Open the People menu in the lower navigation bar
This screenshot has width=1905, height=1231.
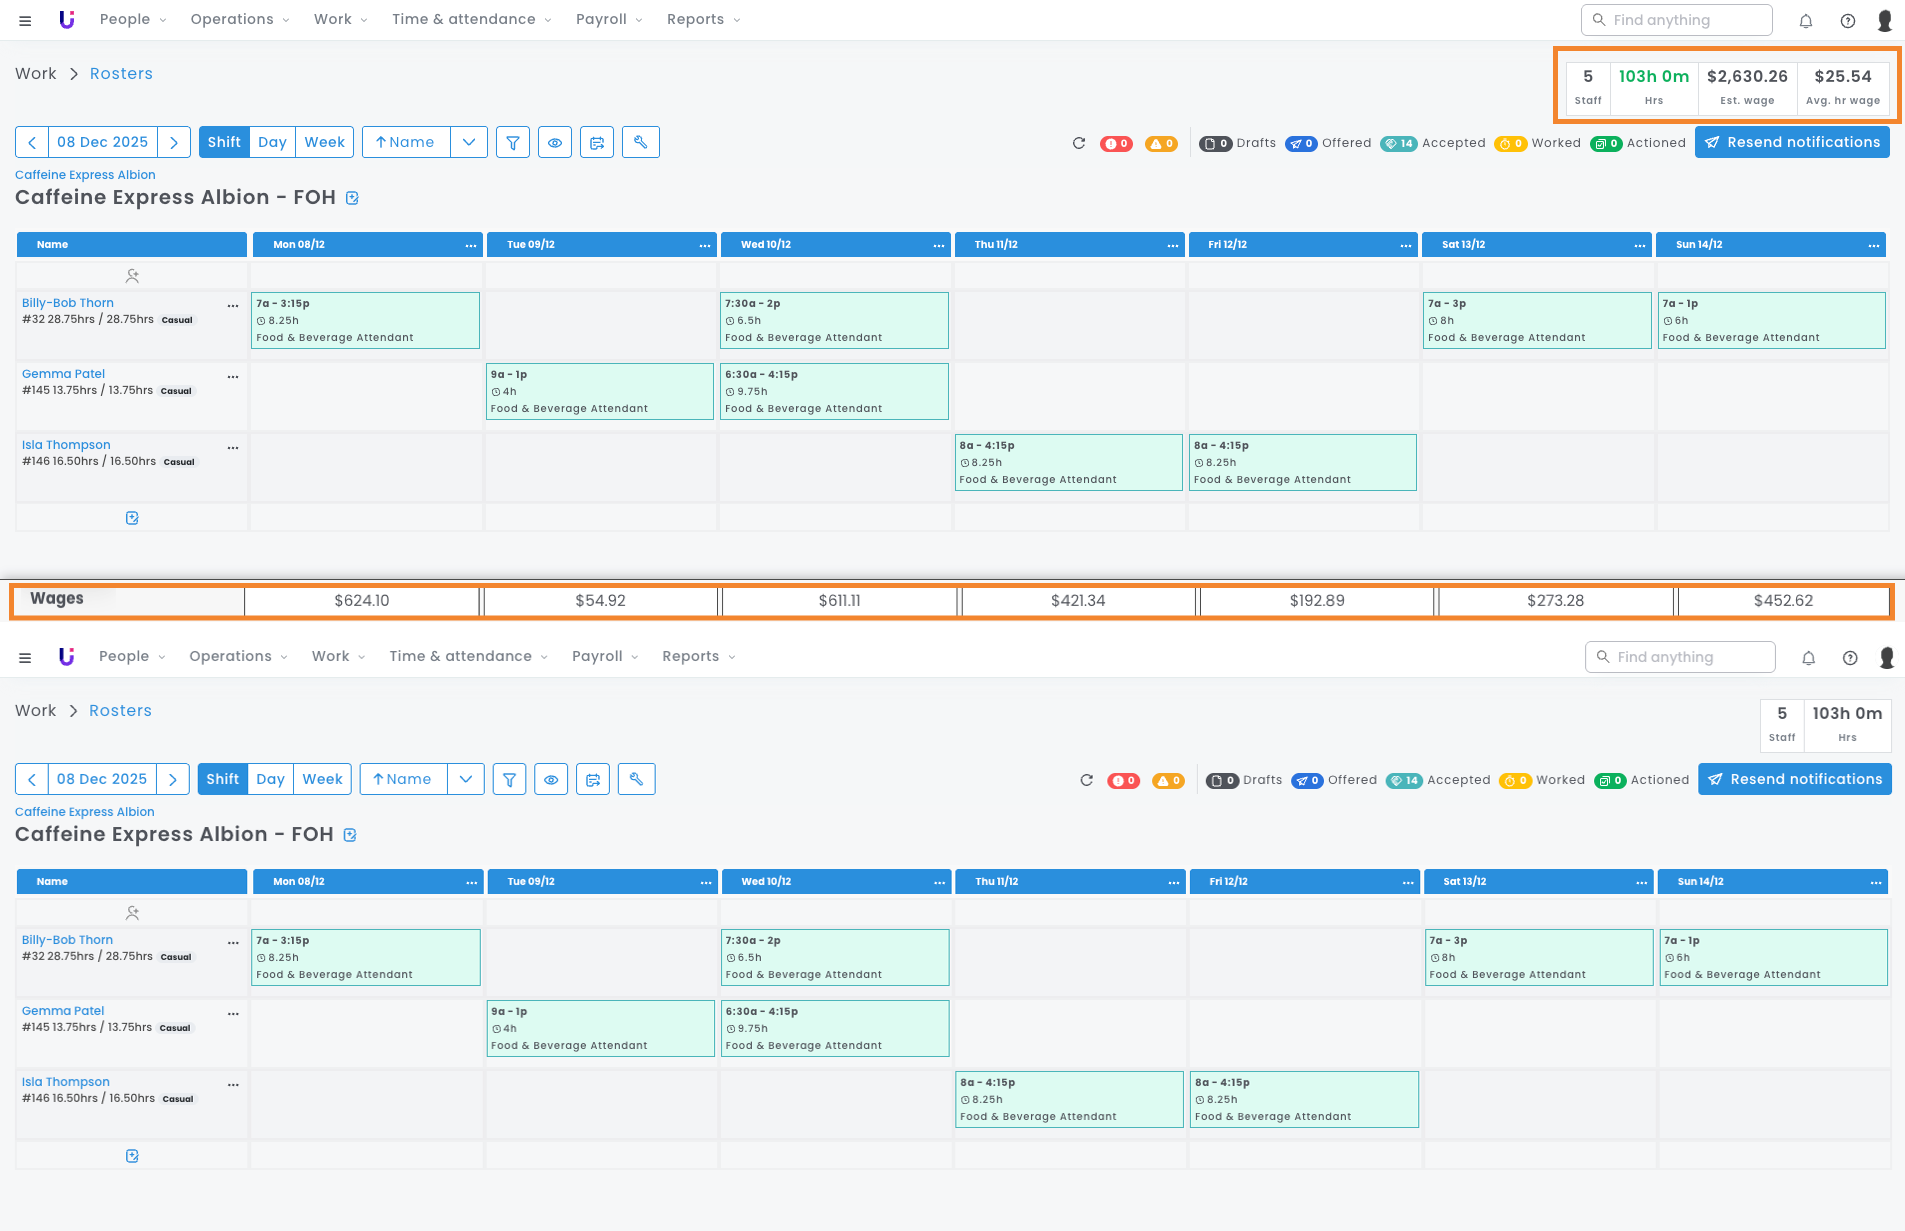(x=131, y=656)
